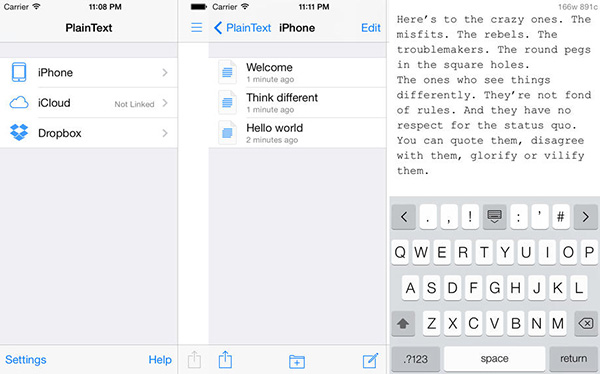600x374 pixels.
Task: Tap the Welcome file icon
Action: click(x=227, y=72)
